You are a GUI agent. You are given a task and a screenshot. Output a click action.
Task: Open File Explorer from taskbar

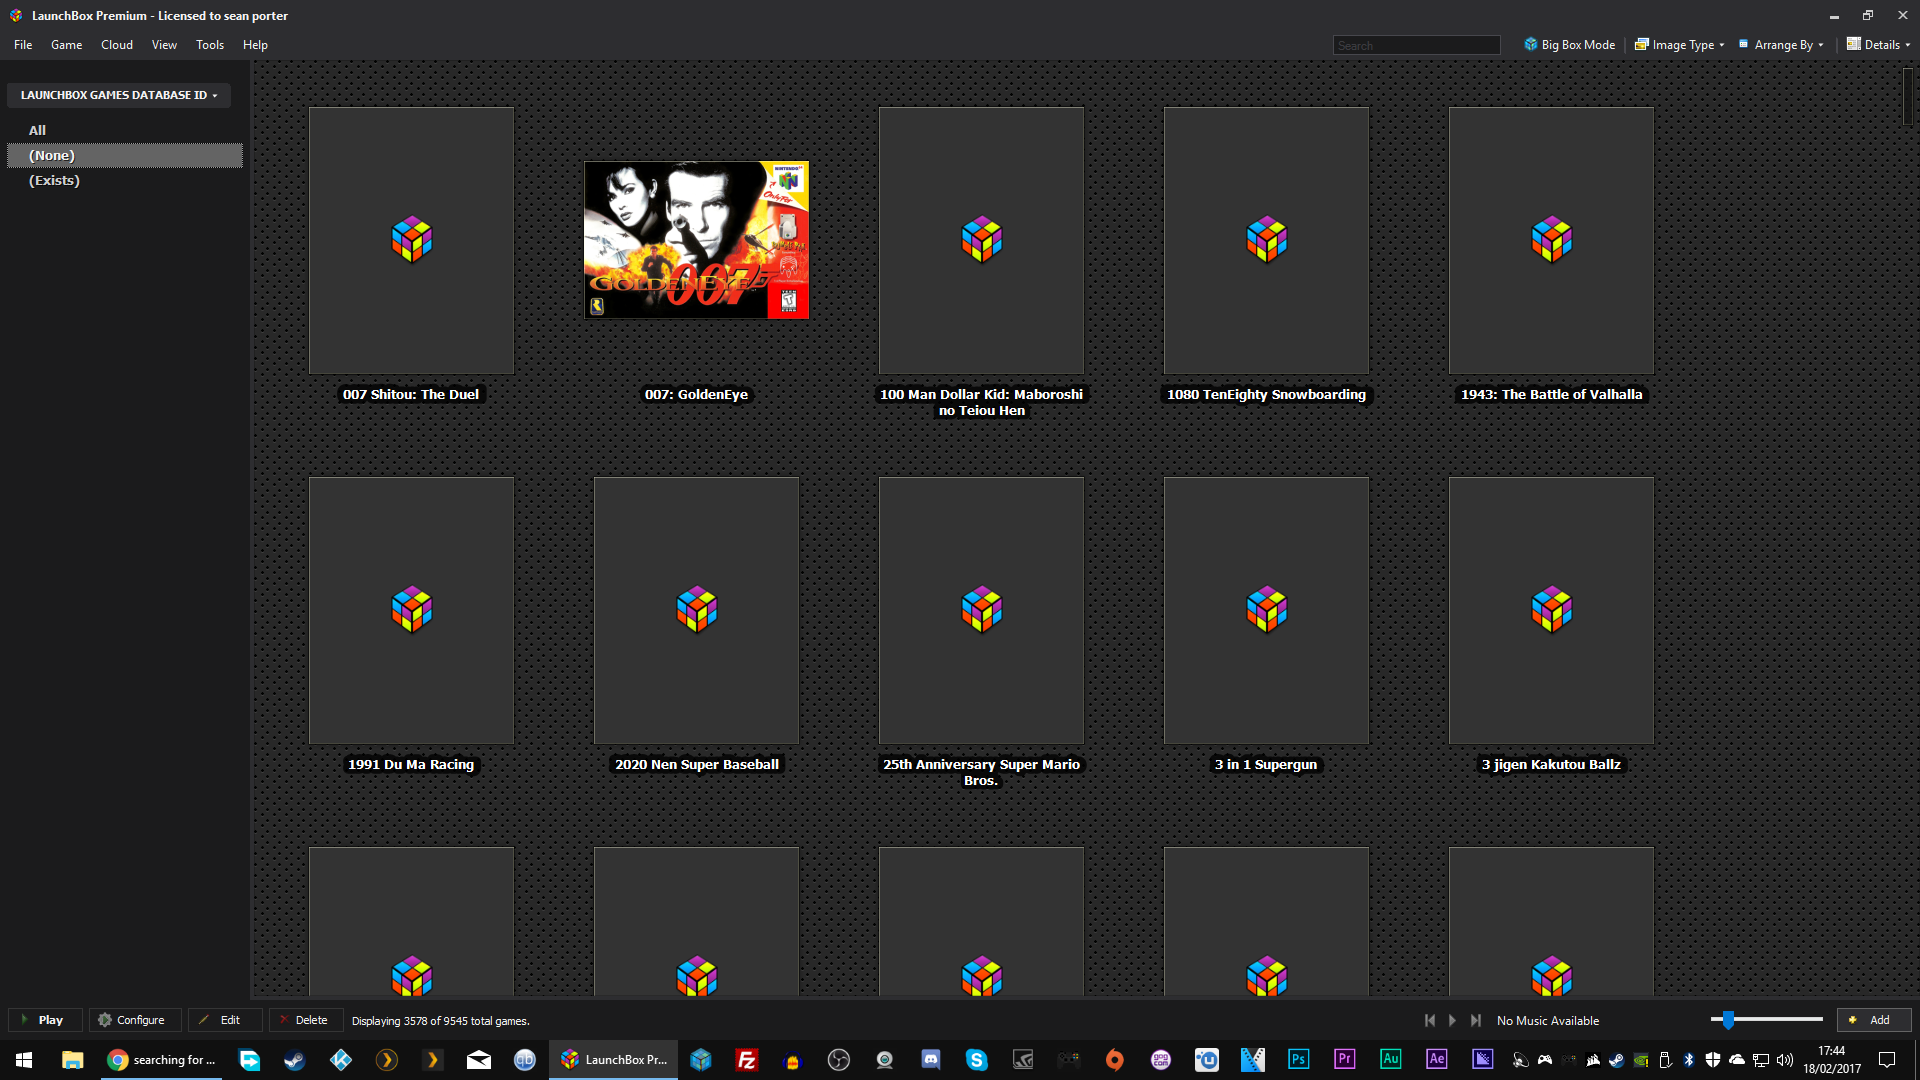[x=72, y=1060]
